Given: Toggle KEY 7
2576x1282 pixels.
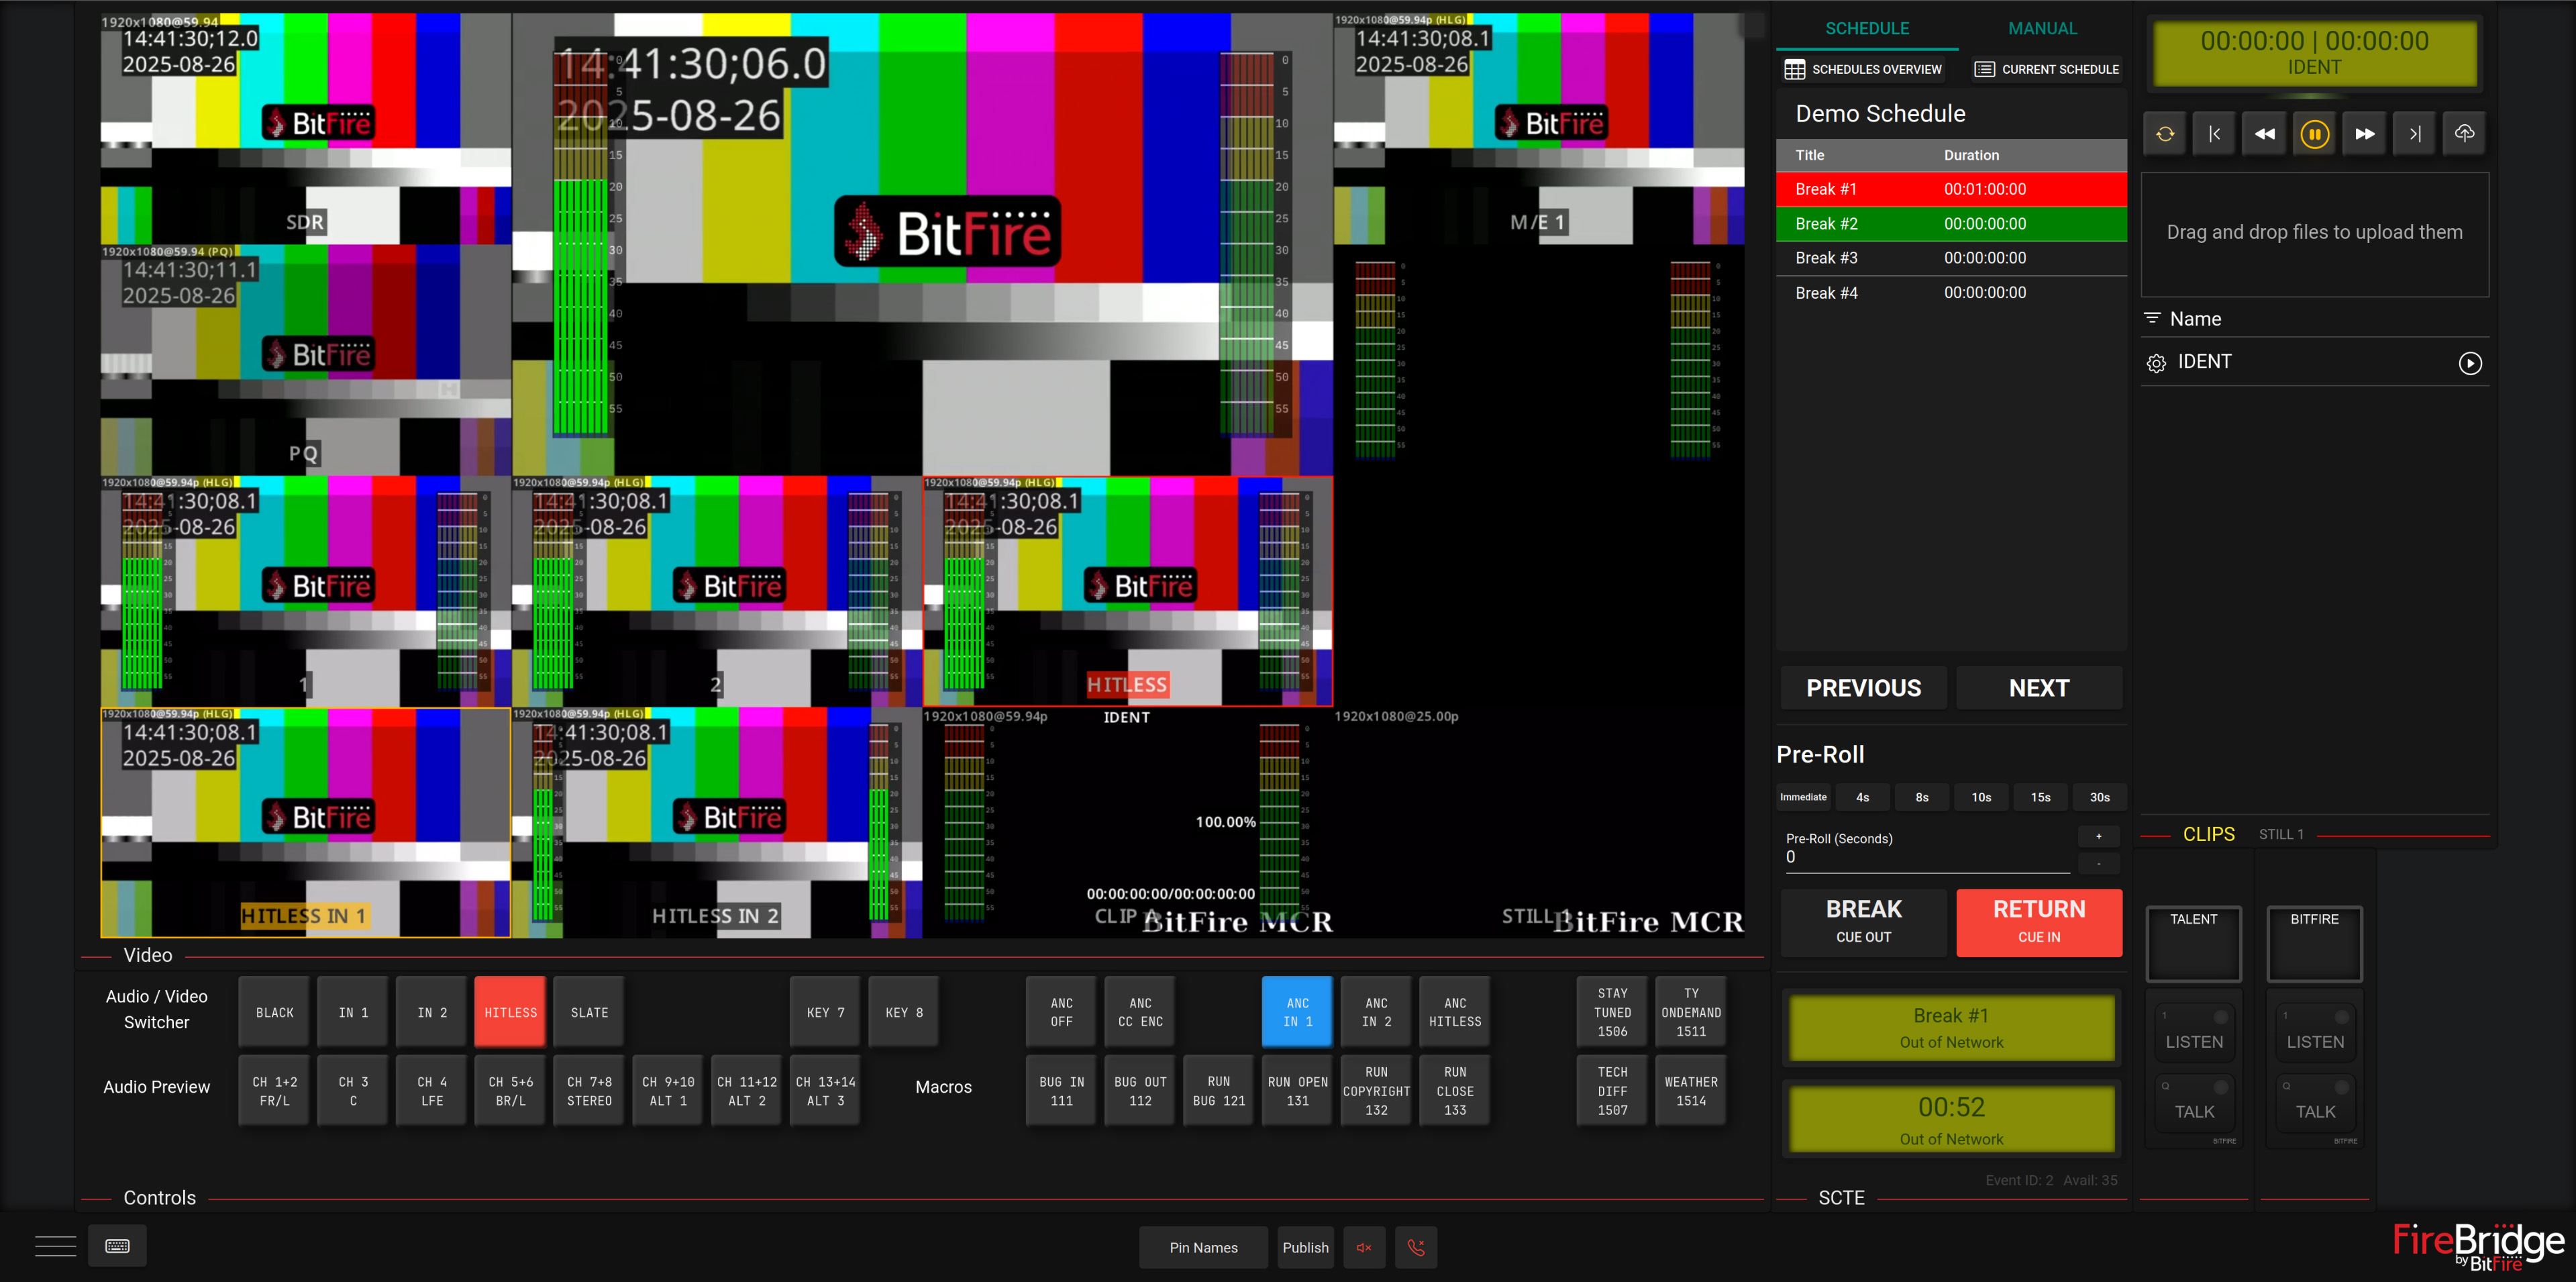Looking at the screenshot, I should click(825, 1012).
